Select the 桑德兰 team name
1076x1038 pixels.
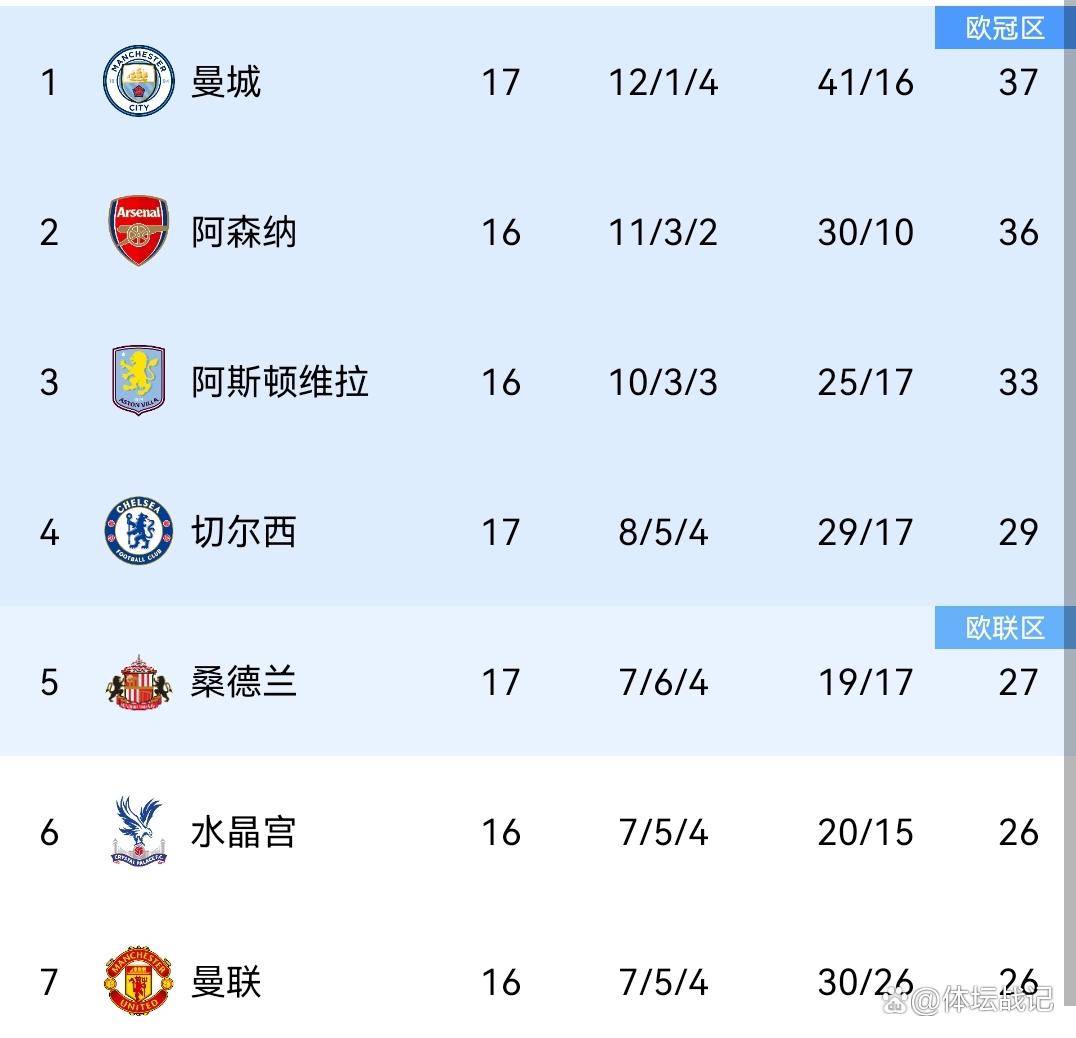pos(244,682)
